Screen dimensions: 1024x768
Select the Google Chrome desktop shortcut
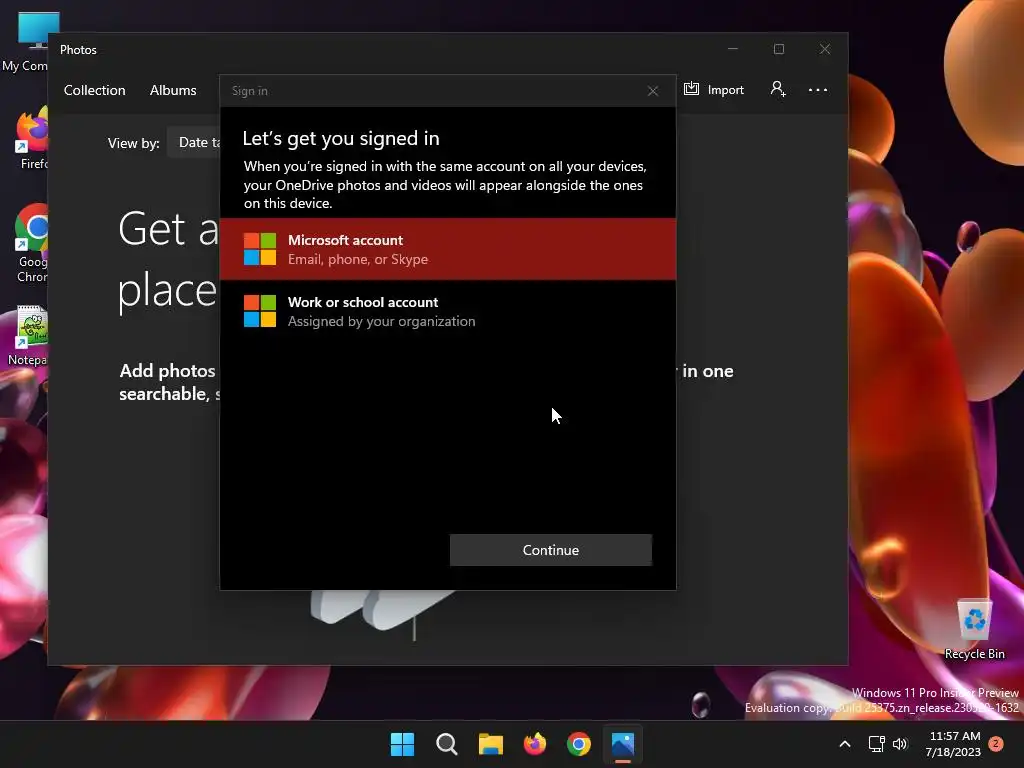pos(31,244)
